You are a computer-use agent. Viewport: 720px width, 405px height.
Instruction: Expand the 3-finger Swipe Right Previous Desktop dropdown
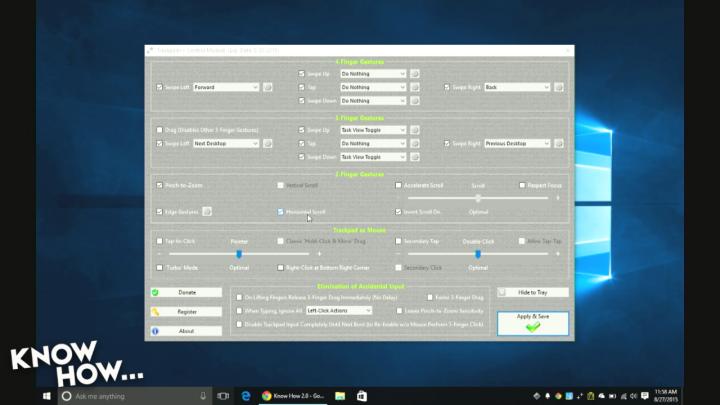click(517, 143)
